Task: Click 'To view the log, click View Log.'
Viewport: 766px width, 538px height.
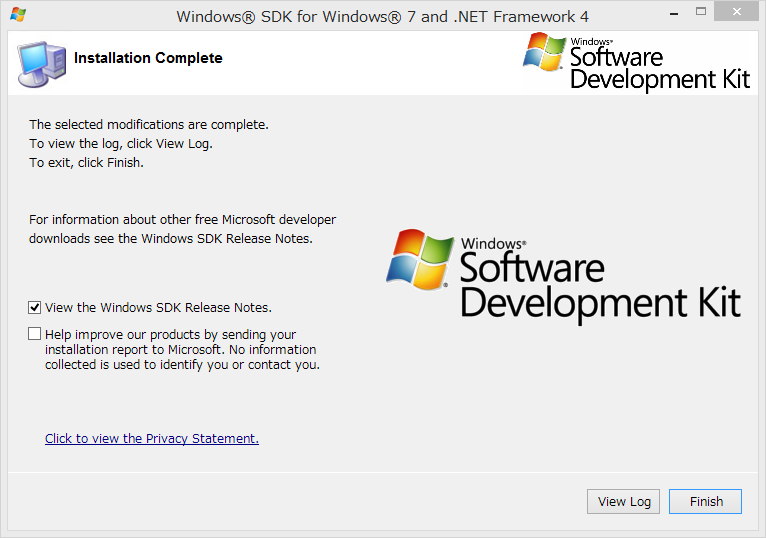Action: (121, 144)
